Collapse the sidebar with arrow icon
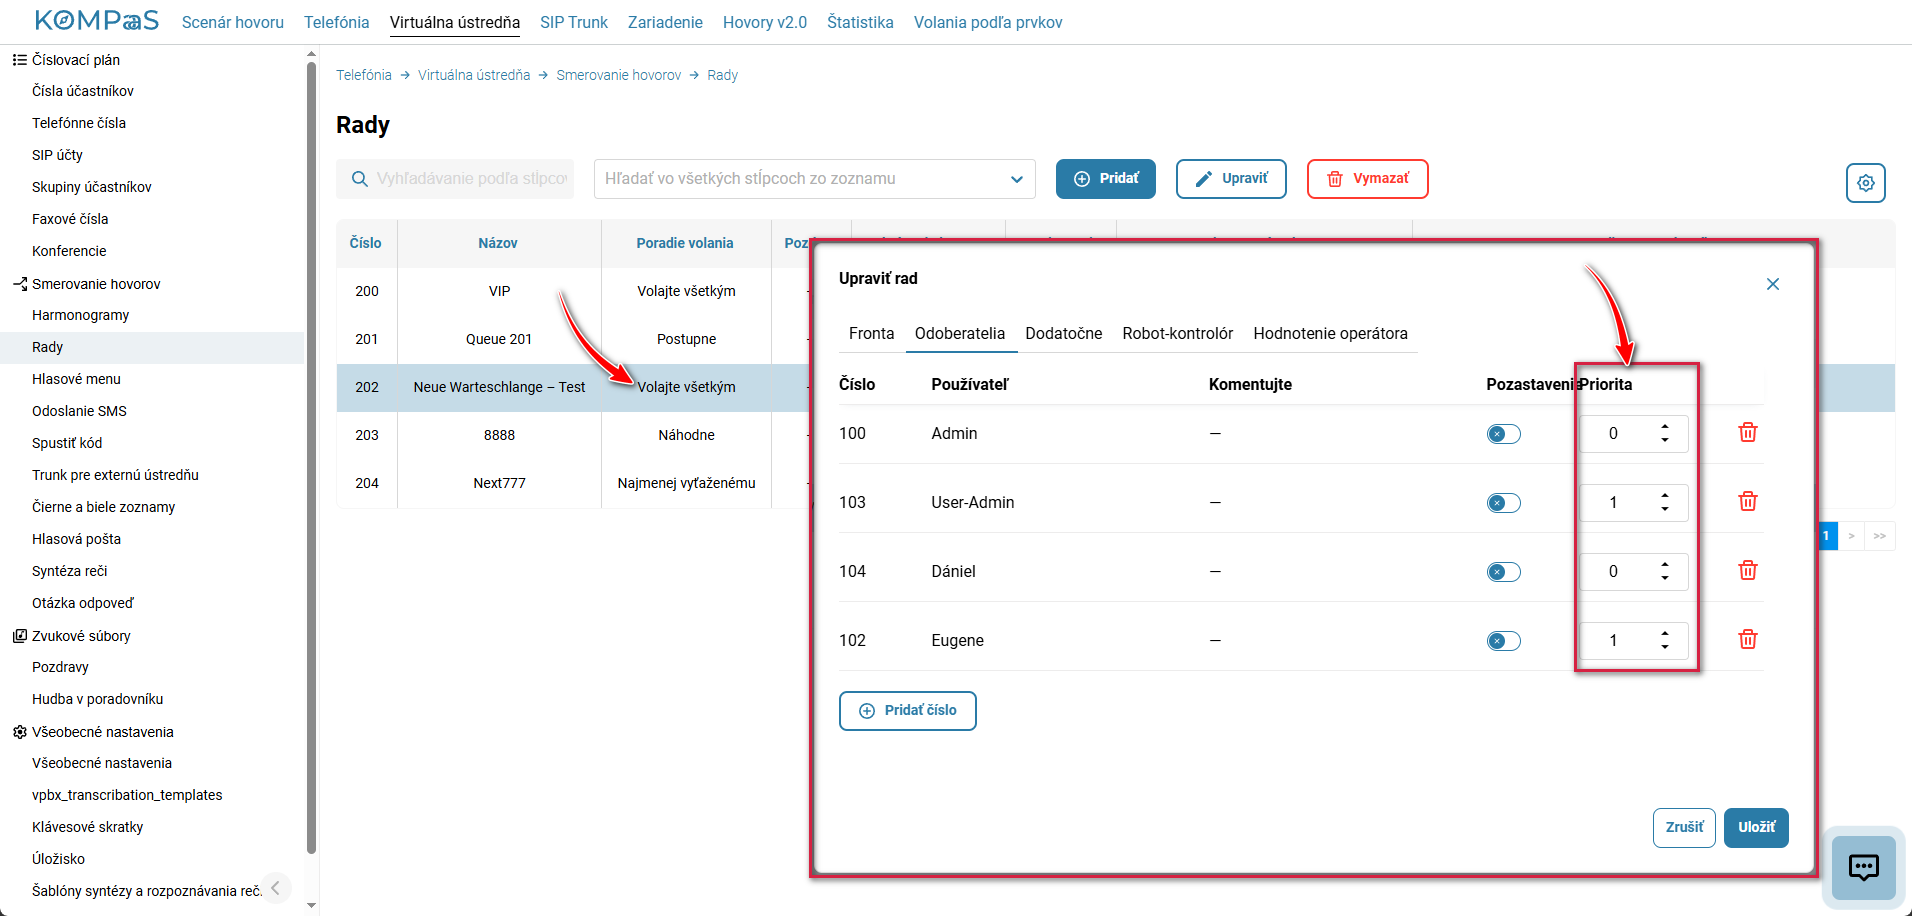The height and width of the screenshot is (916, 1912). 275,888
